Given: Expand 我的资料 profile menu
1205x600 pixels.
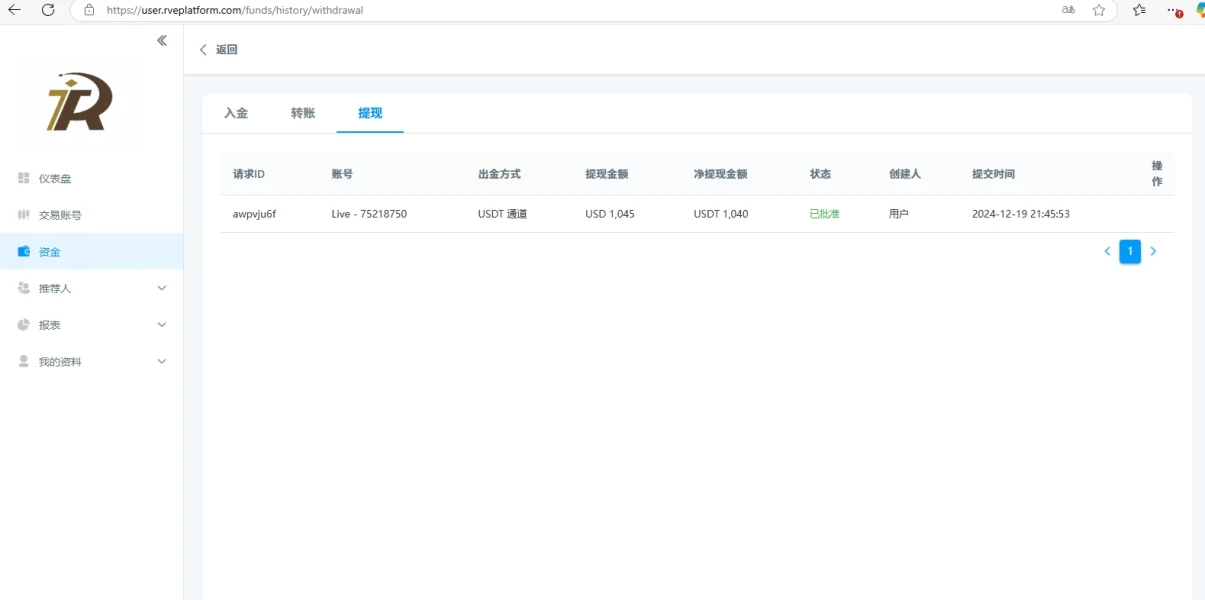Looking at the screenshot, I should (91, 362).
